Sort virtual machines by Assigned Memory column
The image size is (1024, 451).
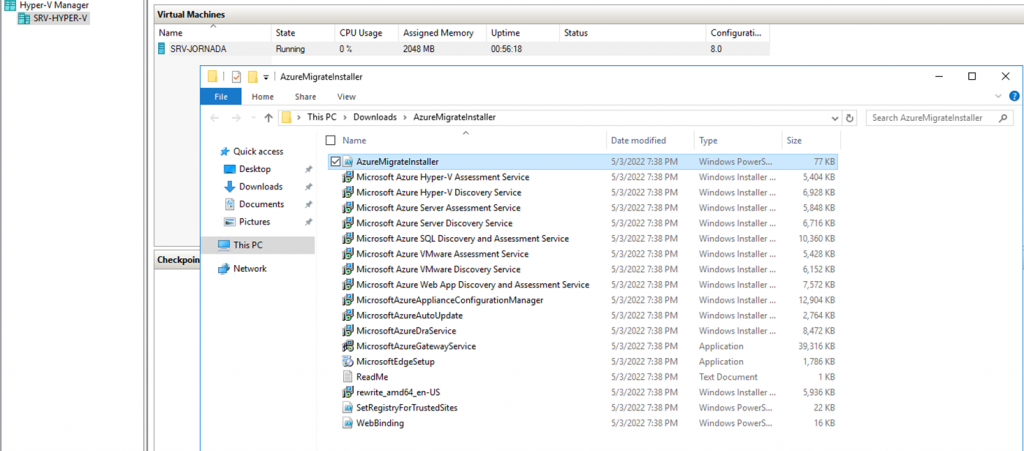(440, 33)
